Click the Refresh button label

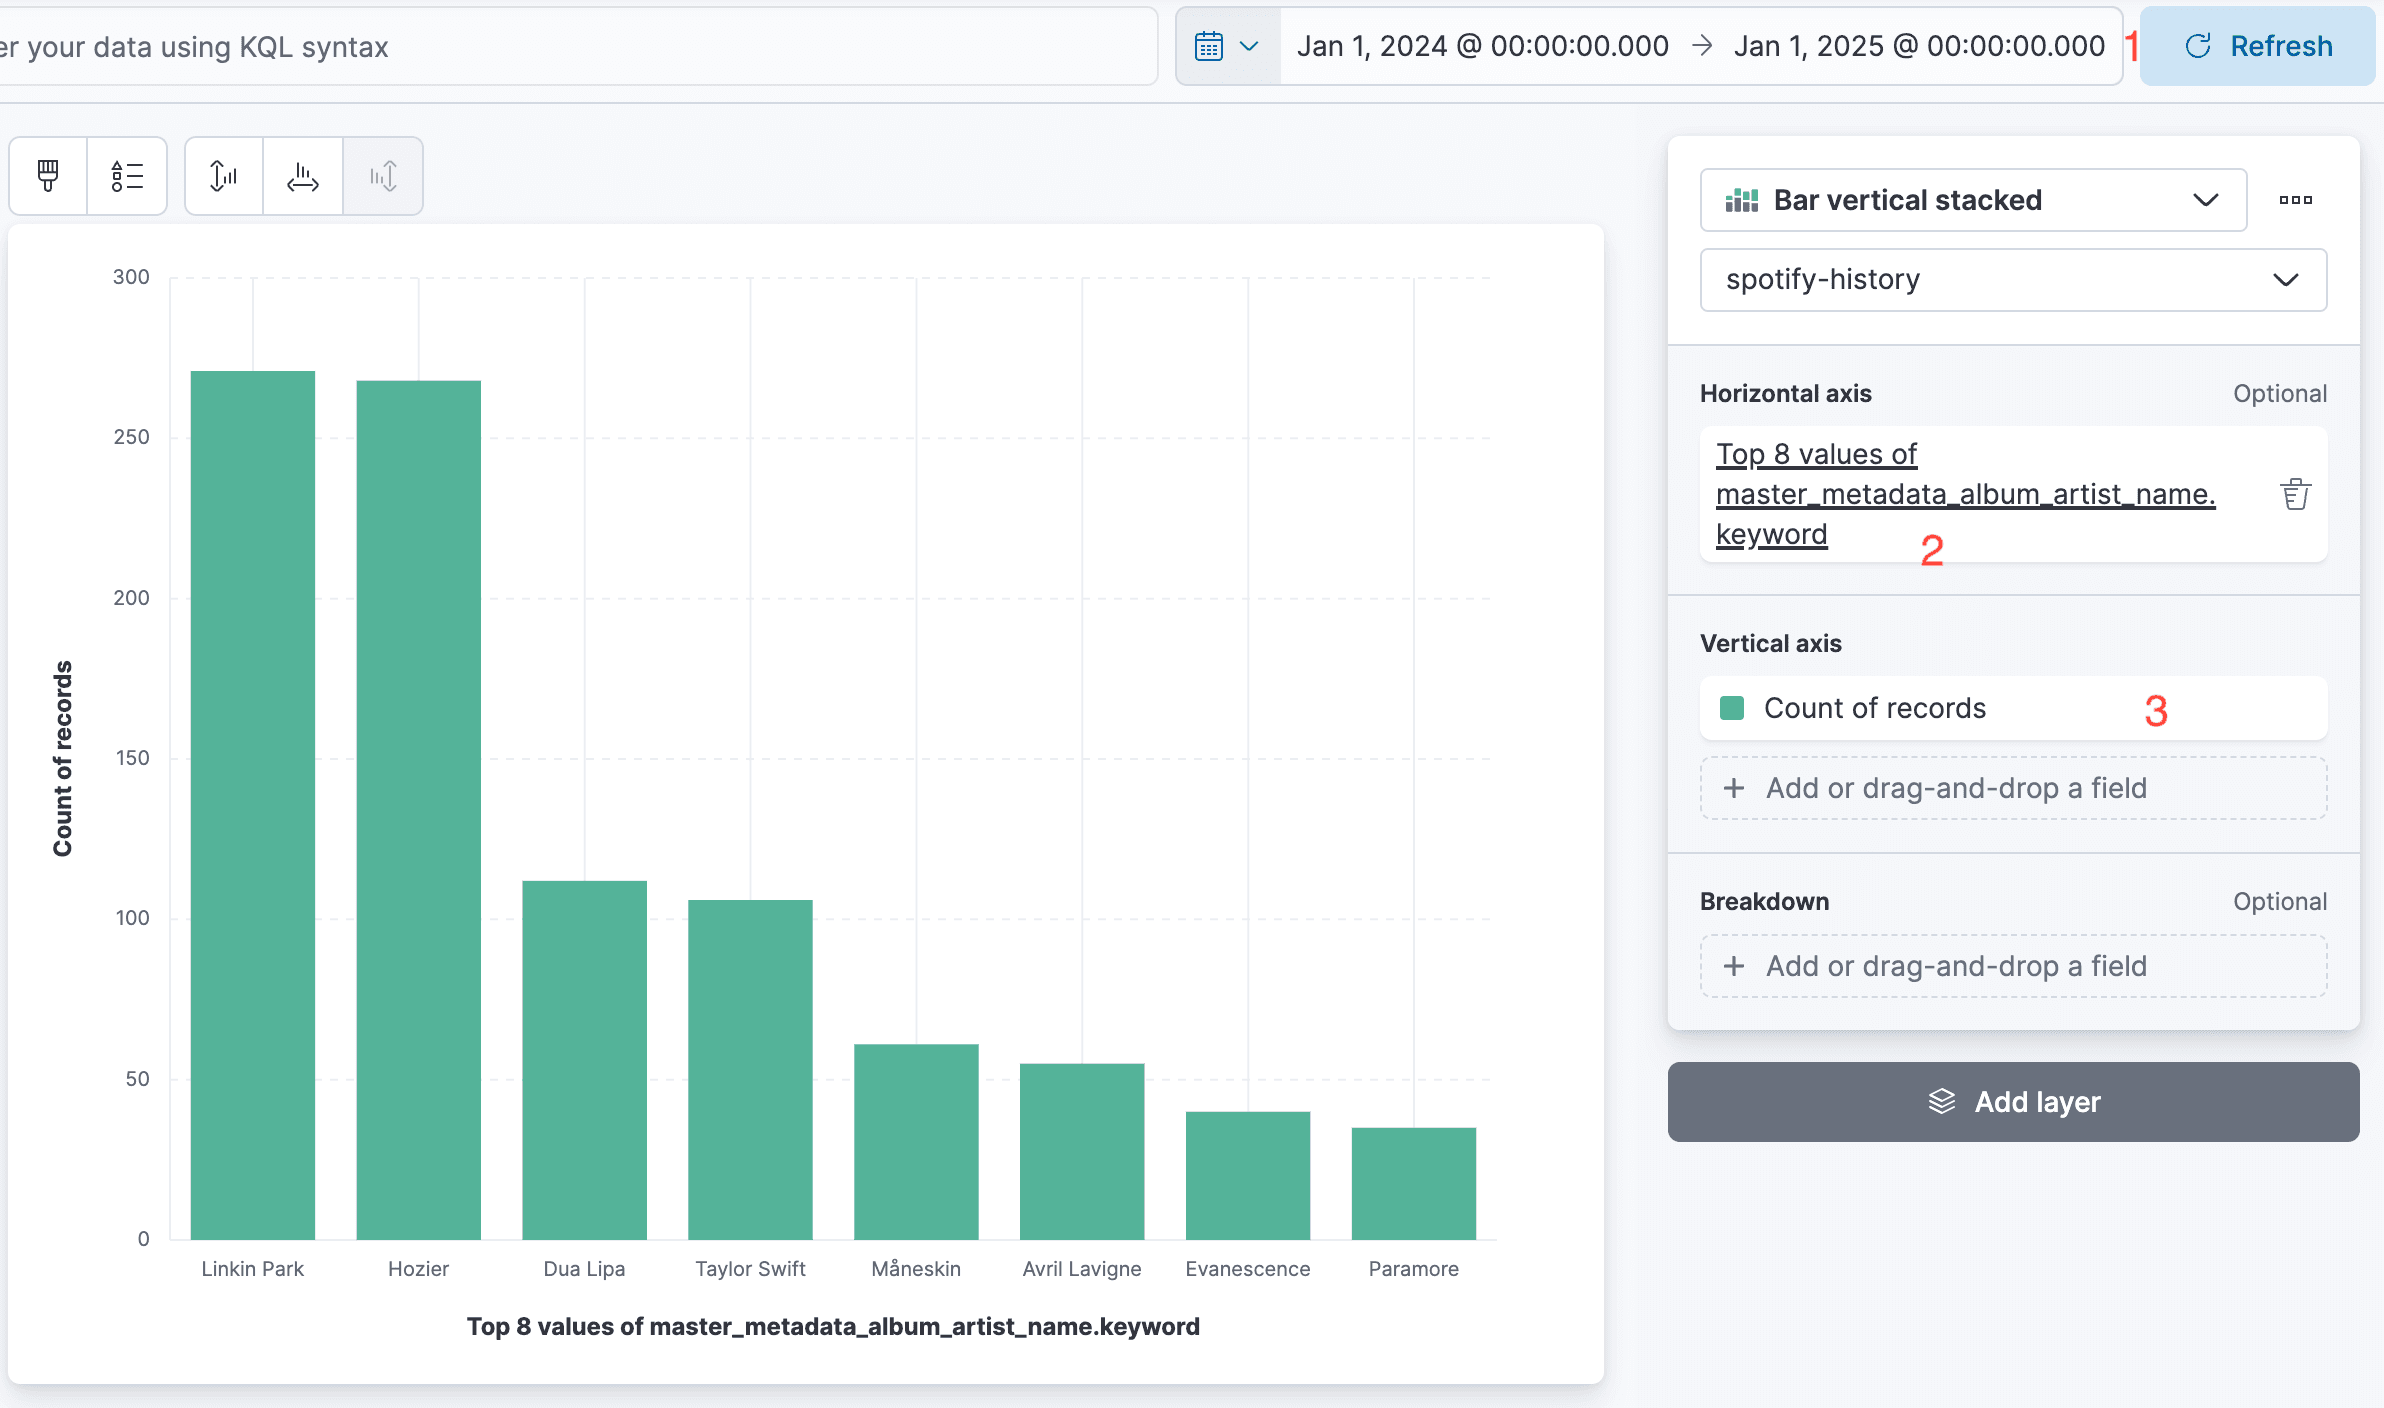click(2280, 46)
